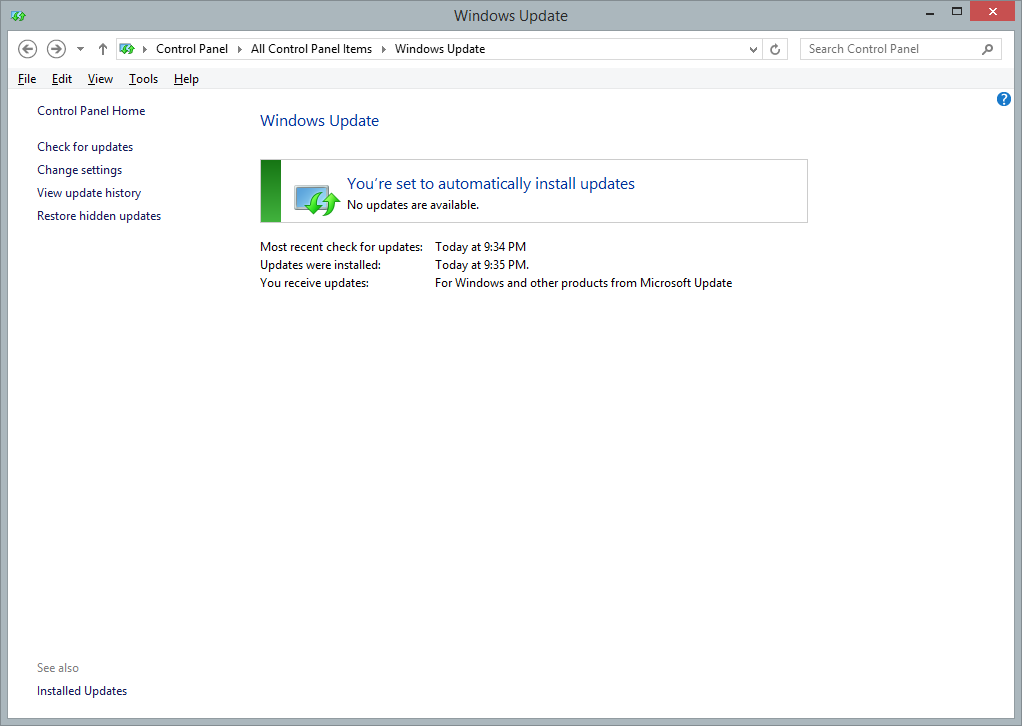1022x726 pixels.
Task: Open Installed Updates link
Action: 82,691
